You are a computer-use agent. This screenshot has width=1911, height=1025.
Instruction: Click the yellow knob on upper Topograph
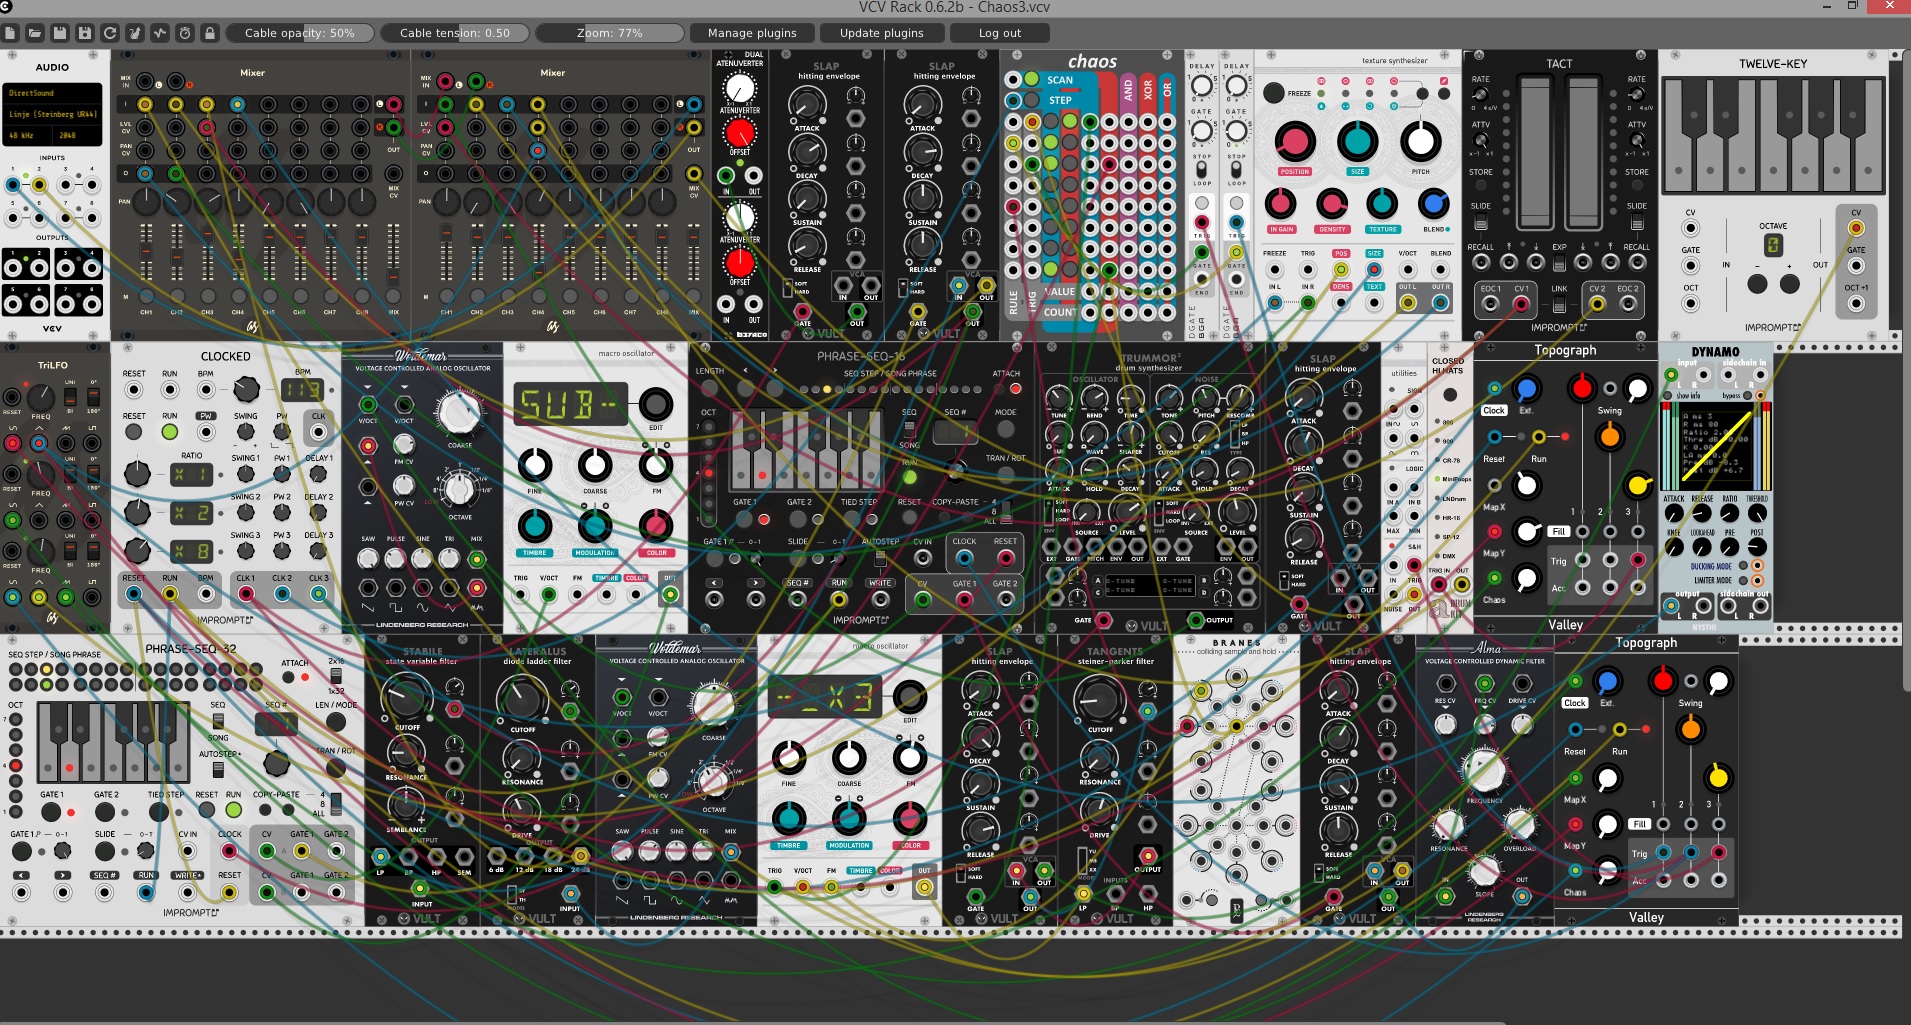1637,485
